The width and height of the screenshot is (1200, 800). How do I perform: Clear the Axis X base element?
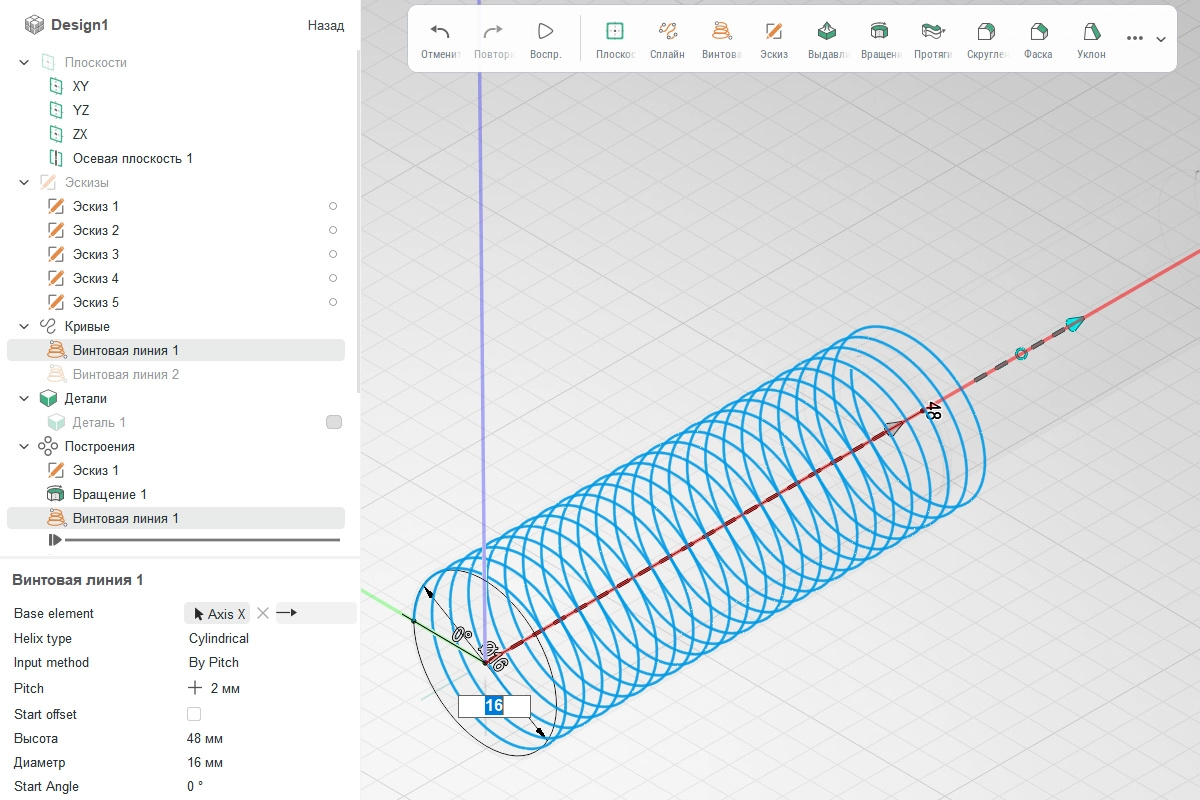pos(263,613)
